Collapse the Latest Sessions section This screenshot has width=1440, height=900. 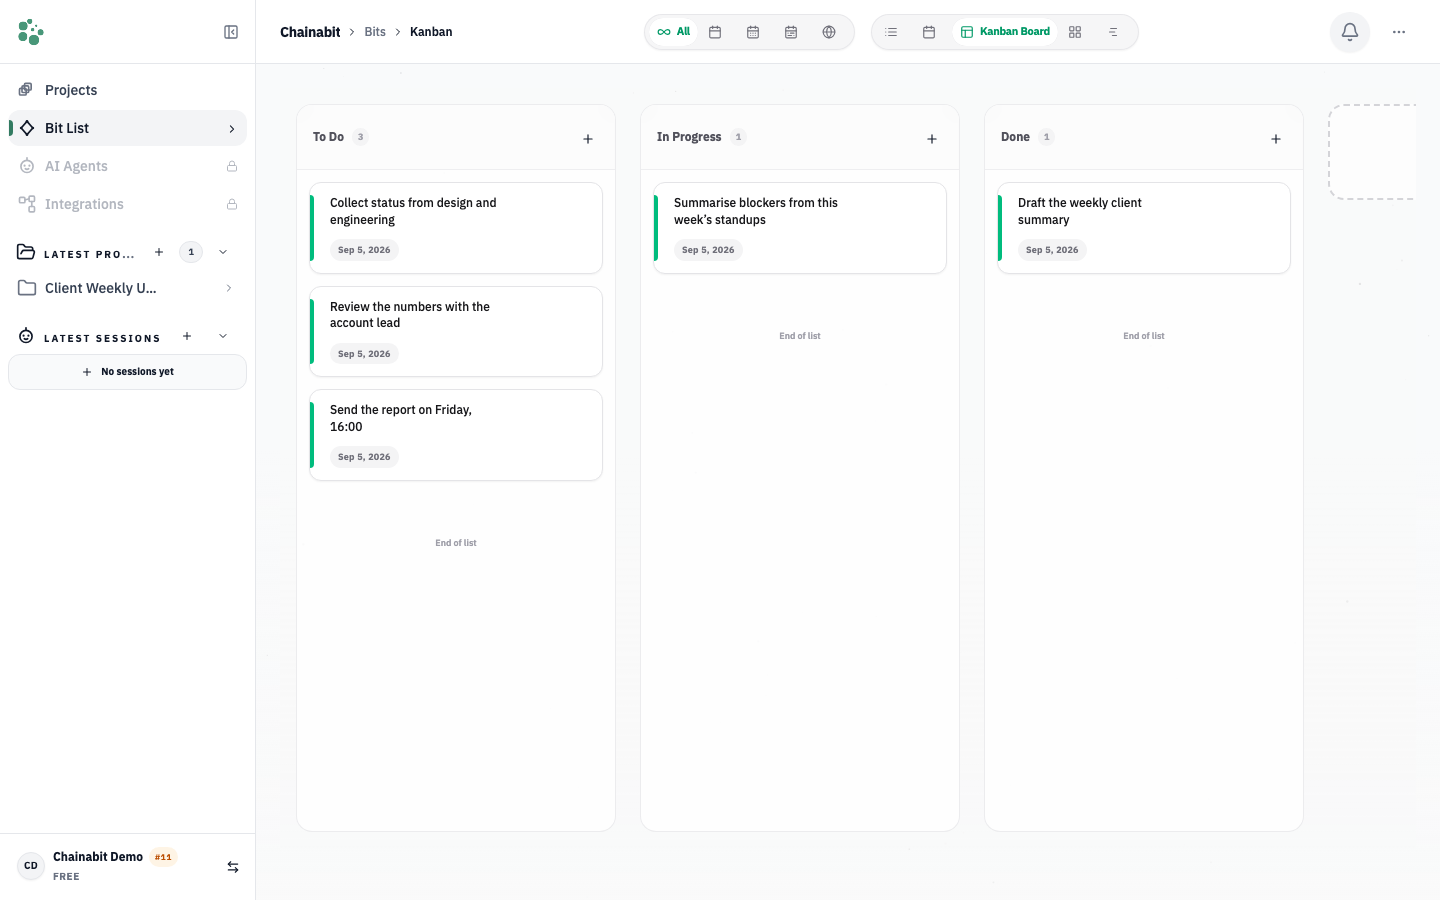coord(223,336)
